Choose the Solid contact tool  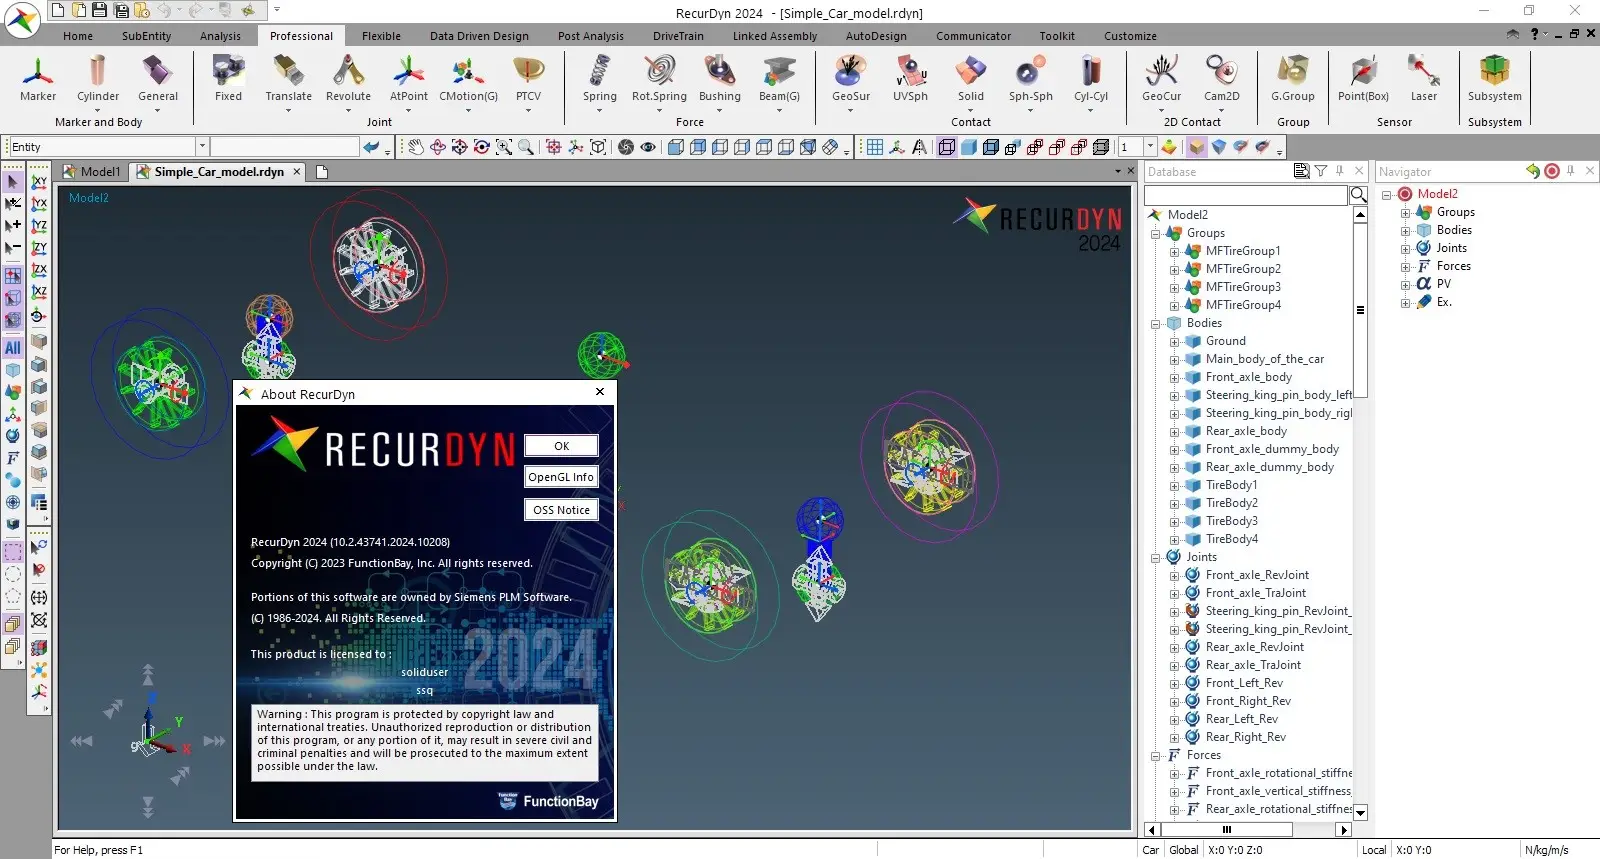[971, 79]
